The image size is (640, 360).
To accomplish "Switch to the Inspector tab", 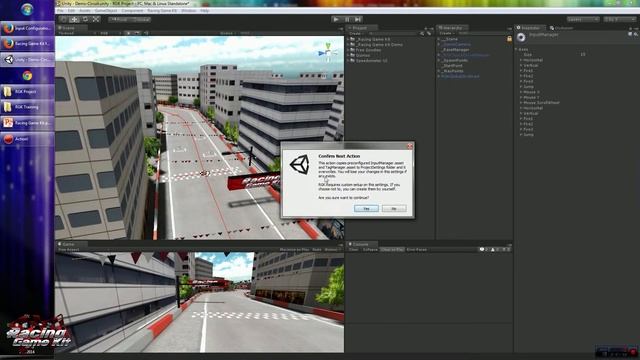I will coord(530,28).
